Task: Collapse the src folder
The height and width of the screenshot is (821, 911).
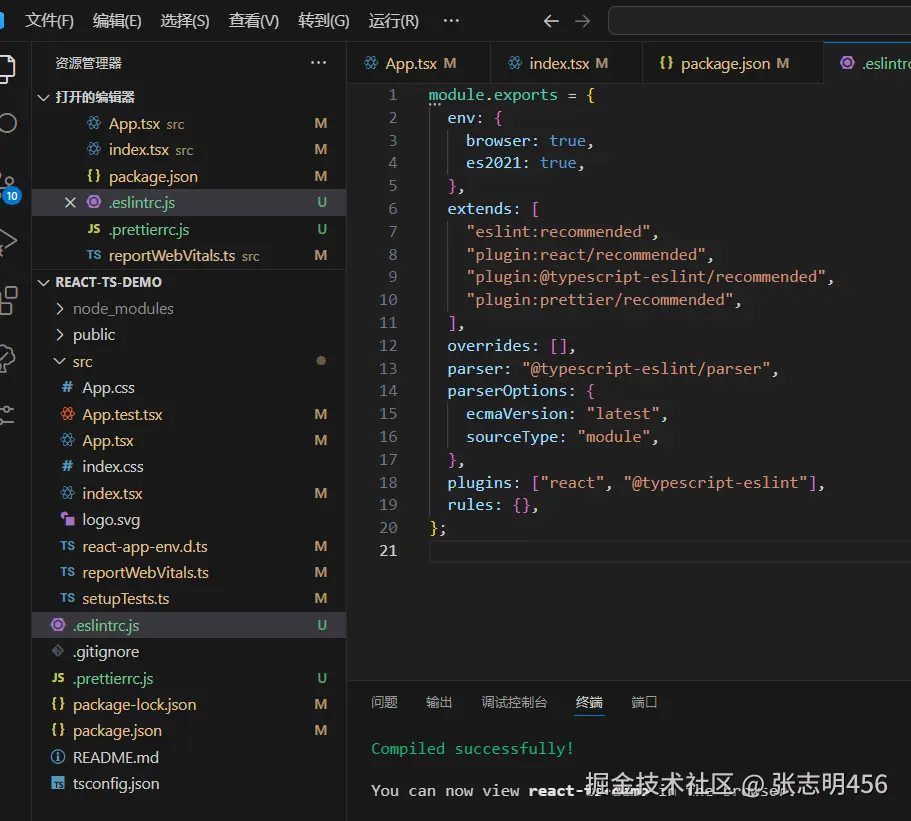Action: point(189,361)
